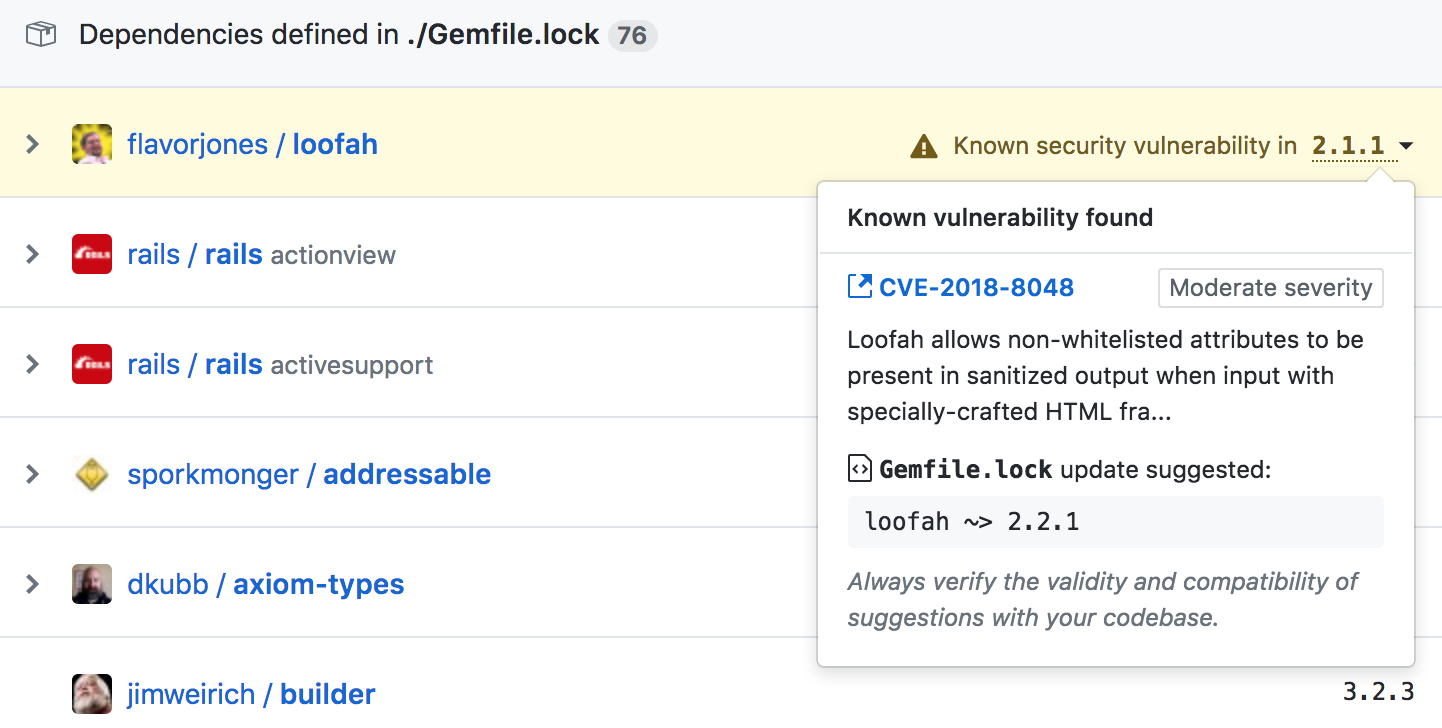1442x728 pixels.
Task: Expand the loofah dependency row
Action: [33, 144]
